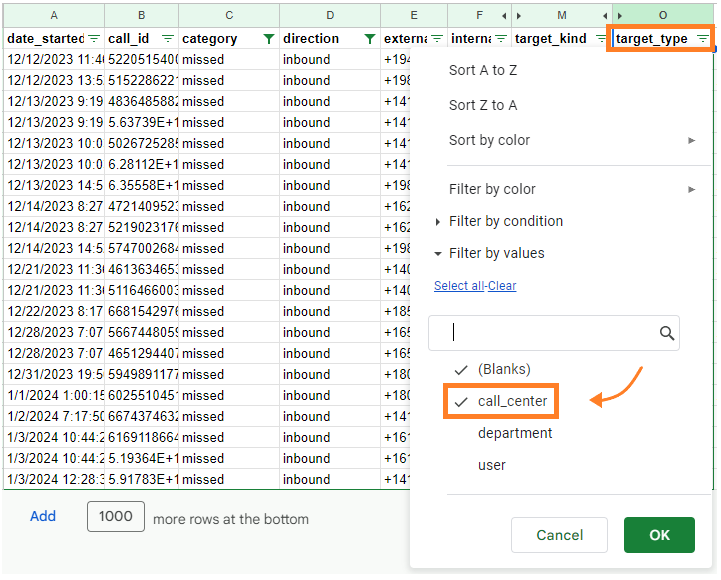Expand hidden columns arrow left of column O
The image size is (721, 580).
(x=620, y=16)
